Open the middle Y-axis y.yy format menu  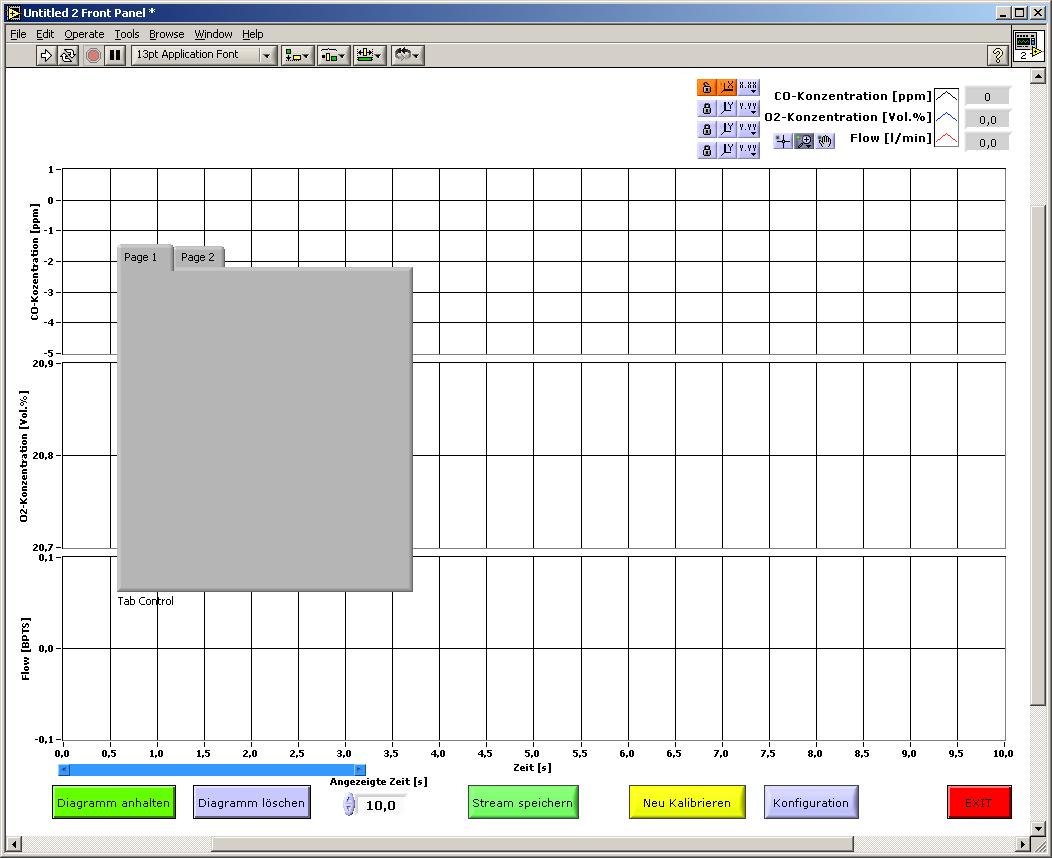pos(748,129)
